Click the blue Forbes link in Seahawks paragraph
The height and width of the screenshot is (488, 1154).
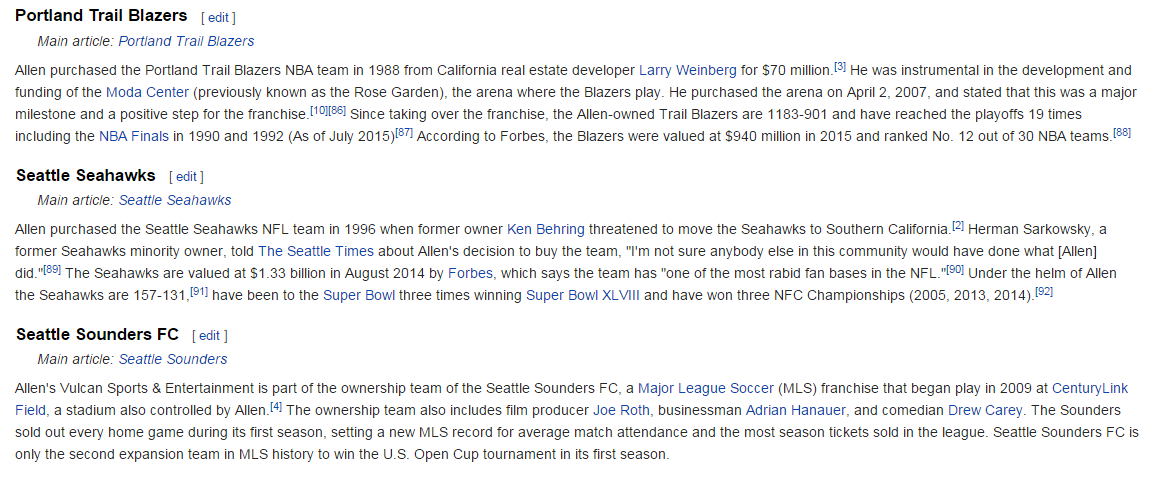(470, 273)
